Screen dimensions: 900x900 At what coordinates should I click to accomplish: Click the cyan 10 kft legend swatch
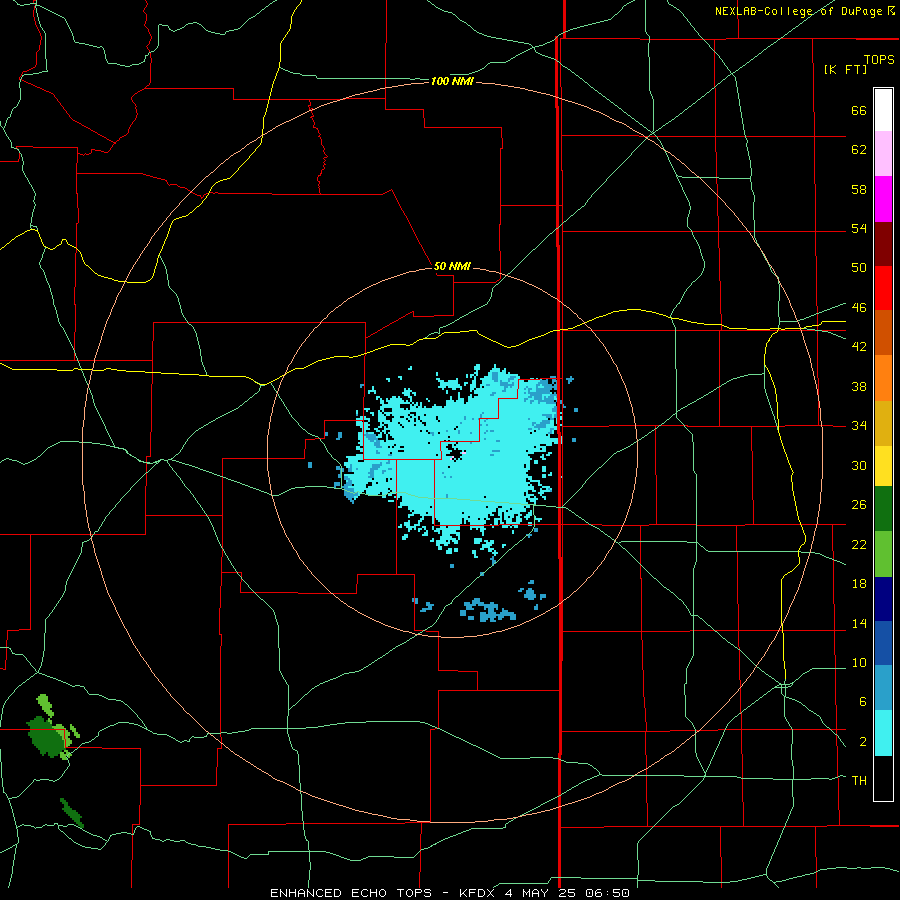click(x=883, y=733)
